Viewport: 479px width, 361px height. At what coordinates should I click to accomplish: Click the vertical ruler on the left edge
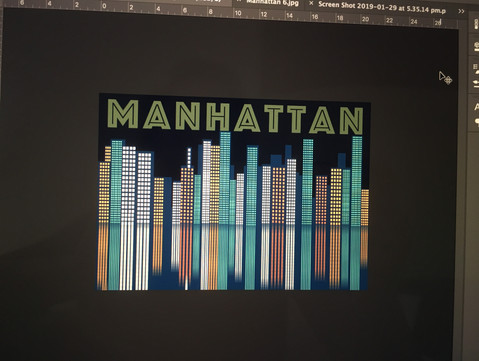click(1, 167)
